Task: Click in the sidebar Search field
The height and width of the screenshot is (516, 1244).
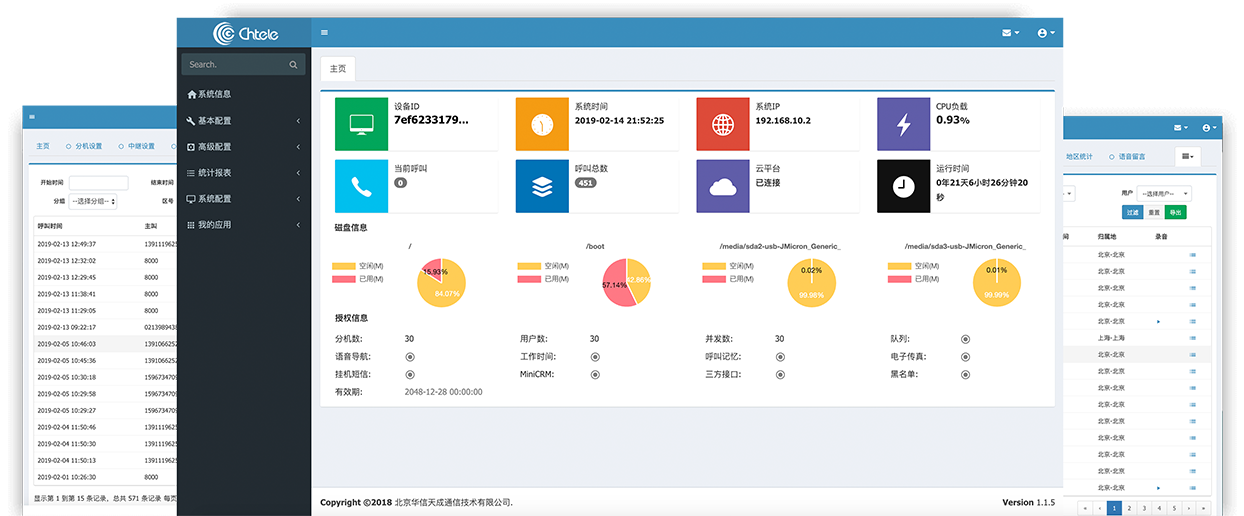Action: pyautogui.click(x=235, y=65)
